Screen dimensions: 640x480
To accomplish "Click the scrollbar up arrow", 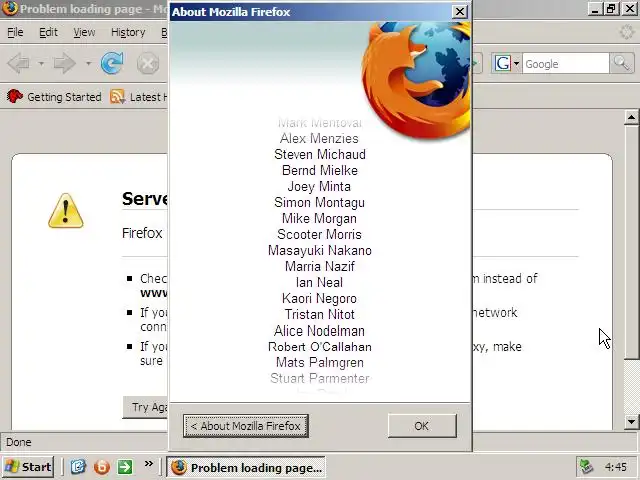I will 631,118.
